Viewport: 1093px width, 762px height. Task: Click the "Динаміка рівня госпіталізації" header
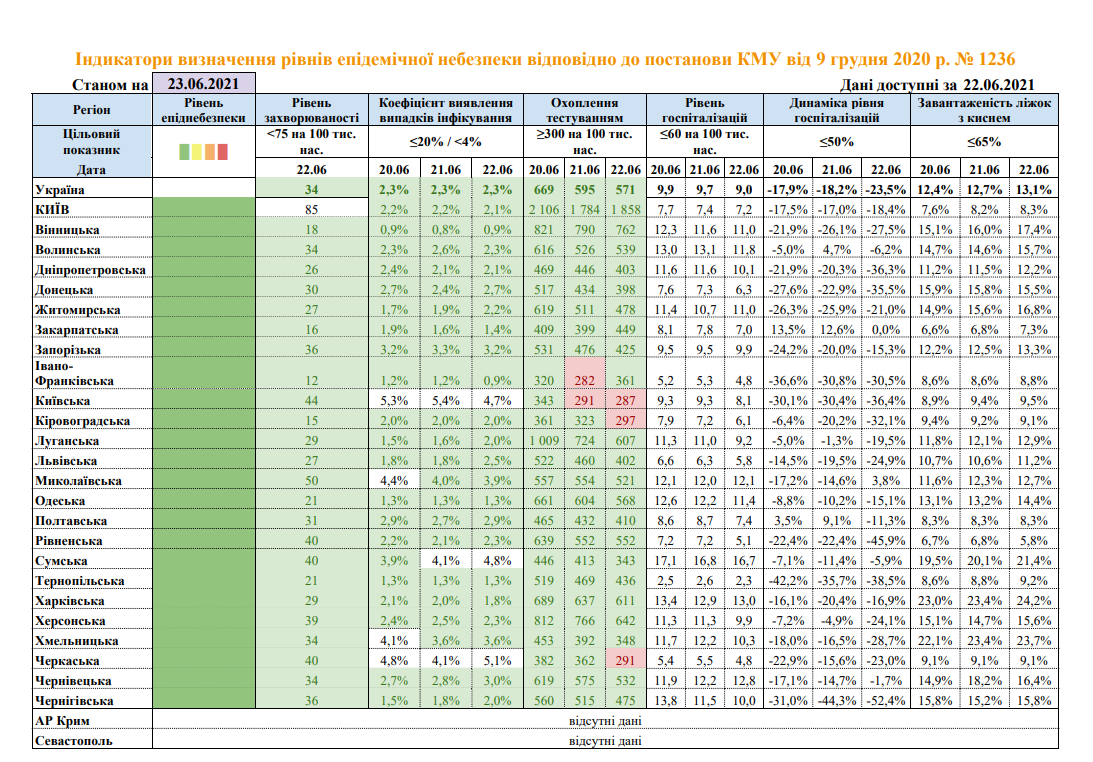[836, 110]
